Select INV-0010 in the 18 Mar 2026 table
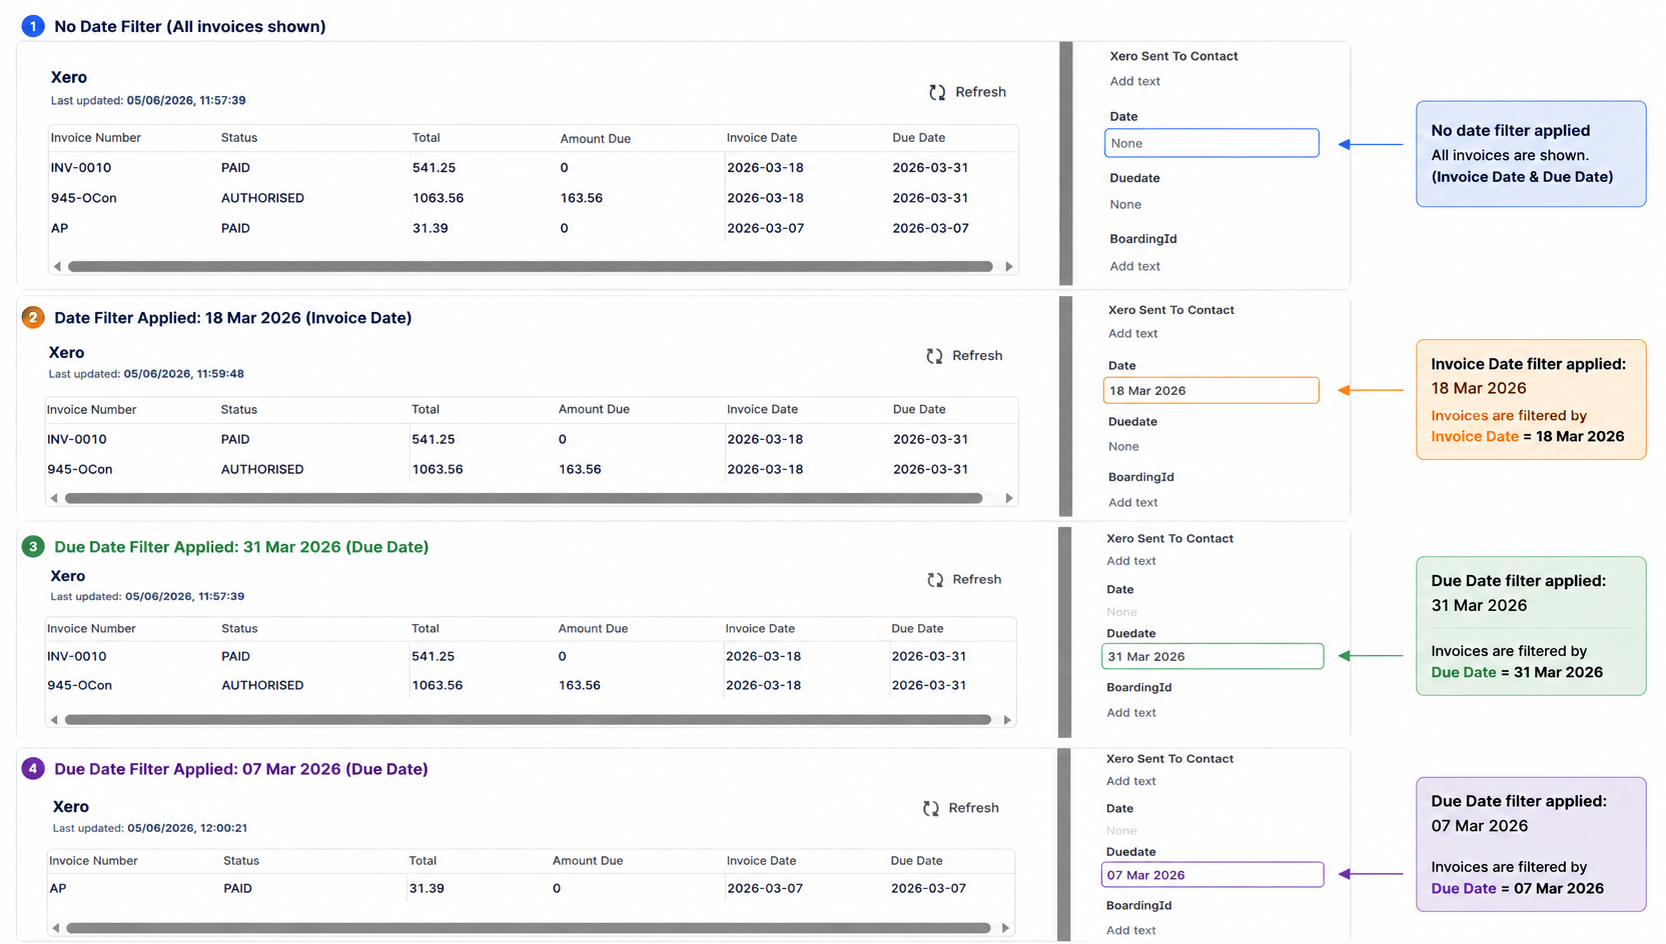The height and width of the screenshot is (944, 1666). point(77,439)
